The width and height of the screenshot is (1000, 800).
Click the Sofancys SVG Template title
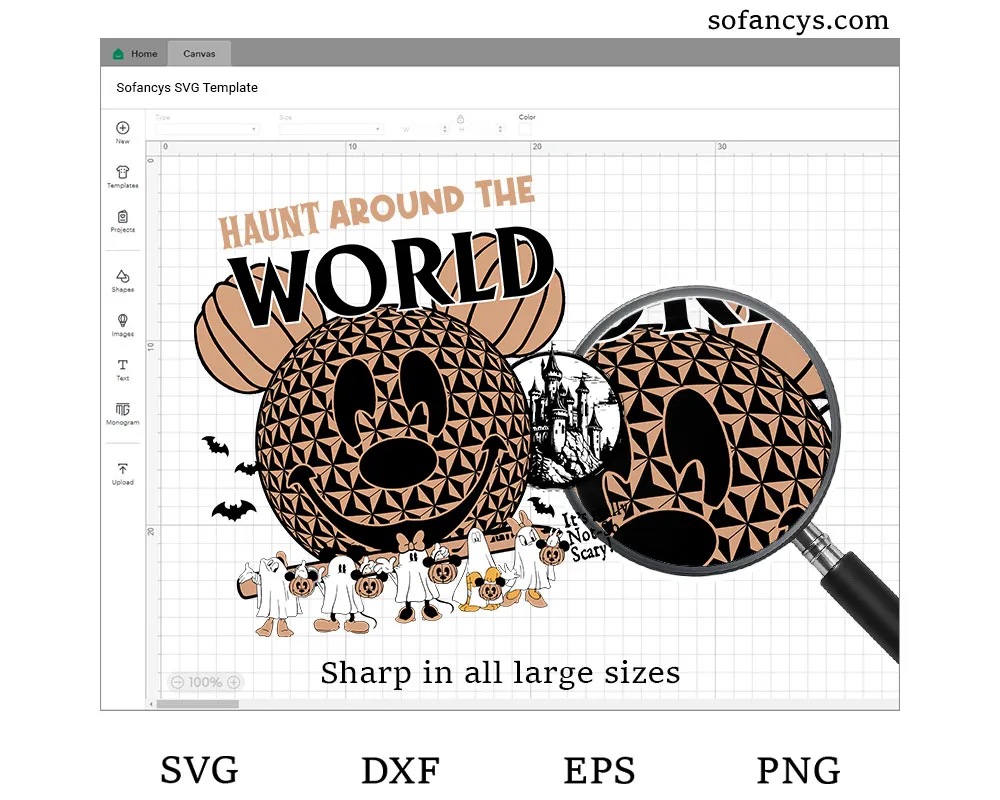[x=187, y=88]
